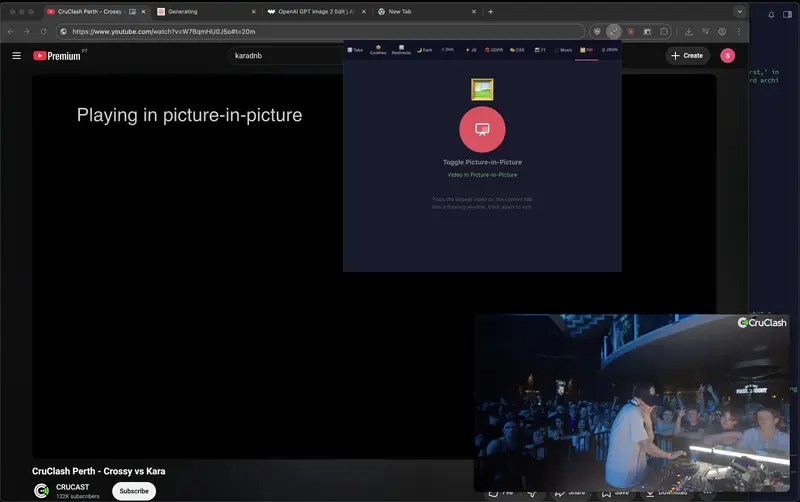Switch to the Music tab in extension popup
Screen dimensions: 800x502
point(563,50)
